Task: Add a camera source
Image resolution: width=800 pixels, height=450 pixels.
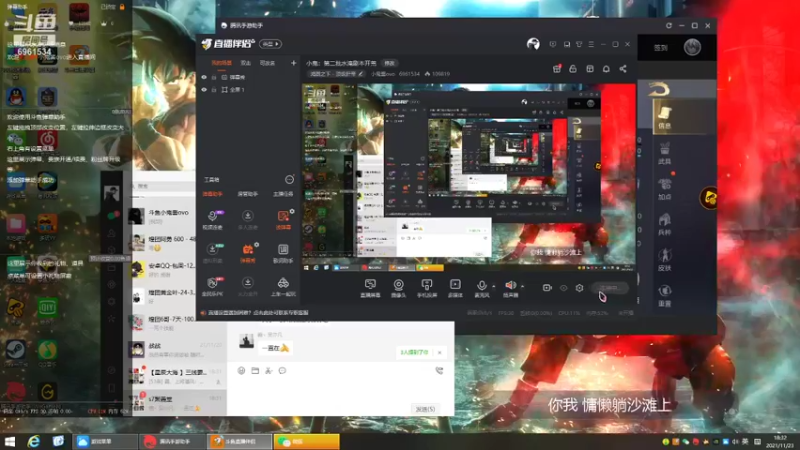Action: click(398, 288)
